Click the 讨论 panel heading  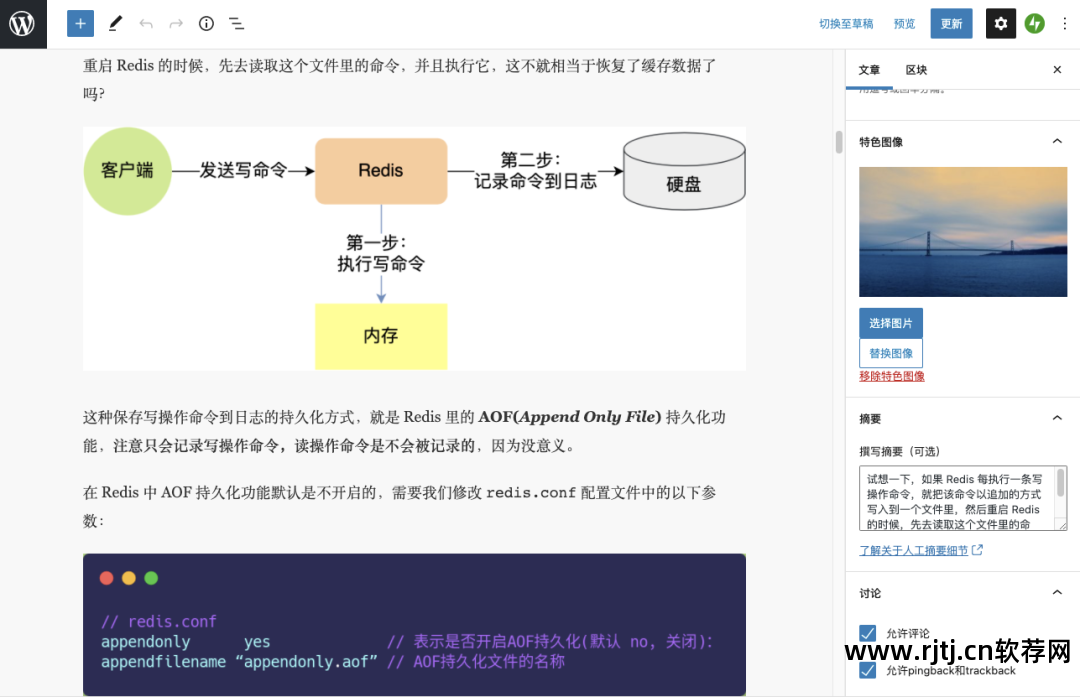pos(870,593)
